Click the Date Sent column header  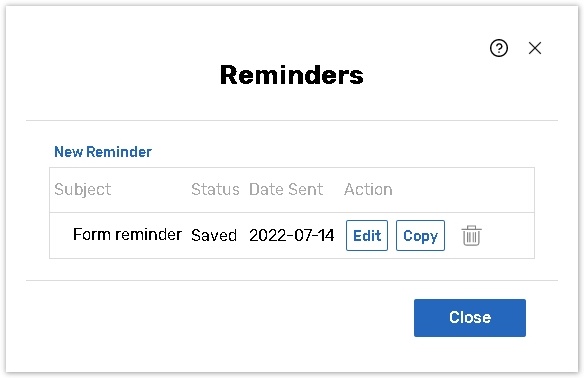(x=286, y=189)
